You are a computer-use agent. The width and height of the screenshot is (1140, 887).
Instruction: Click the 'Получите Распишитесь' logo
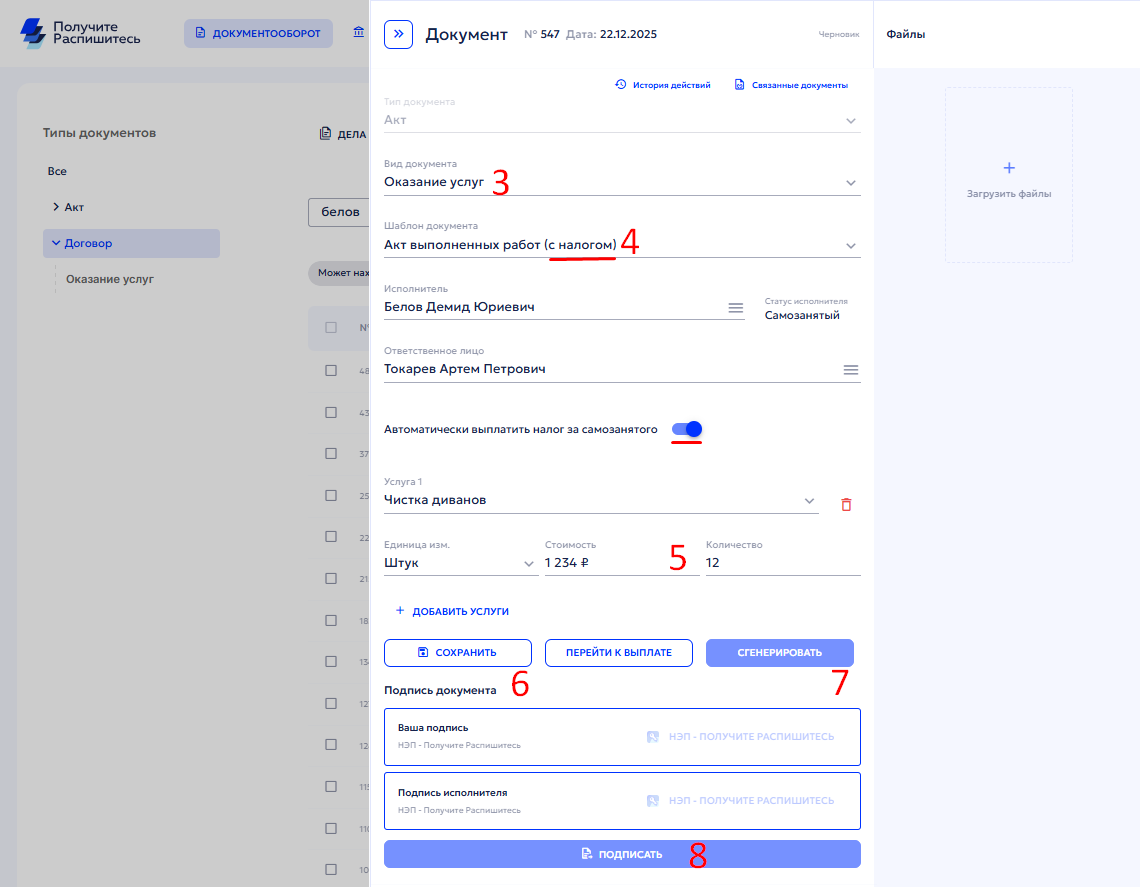tap(81, 33)
